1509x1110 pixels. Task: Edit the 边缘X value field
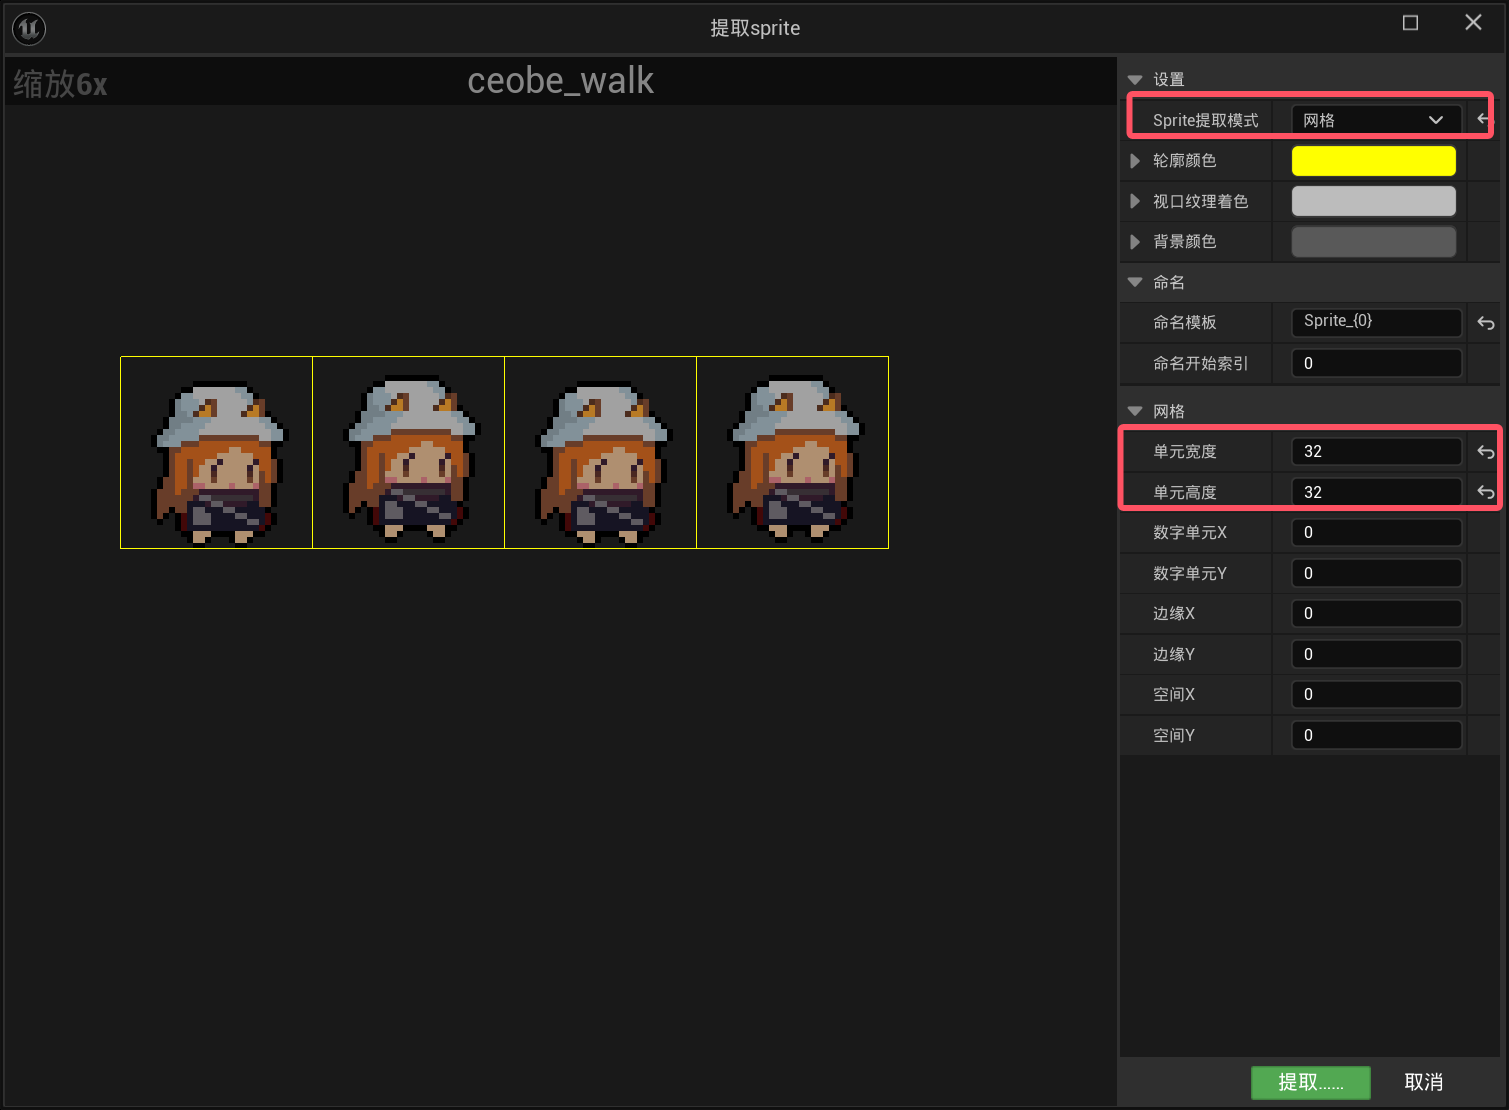click(1376, 613)
